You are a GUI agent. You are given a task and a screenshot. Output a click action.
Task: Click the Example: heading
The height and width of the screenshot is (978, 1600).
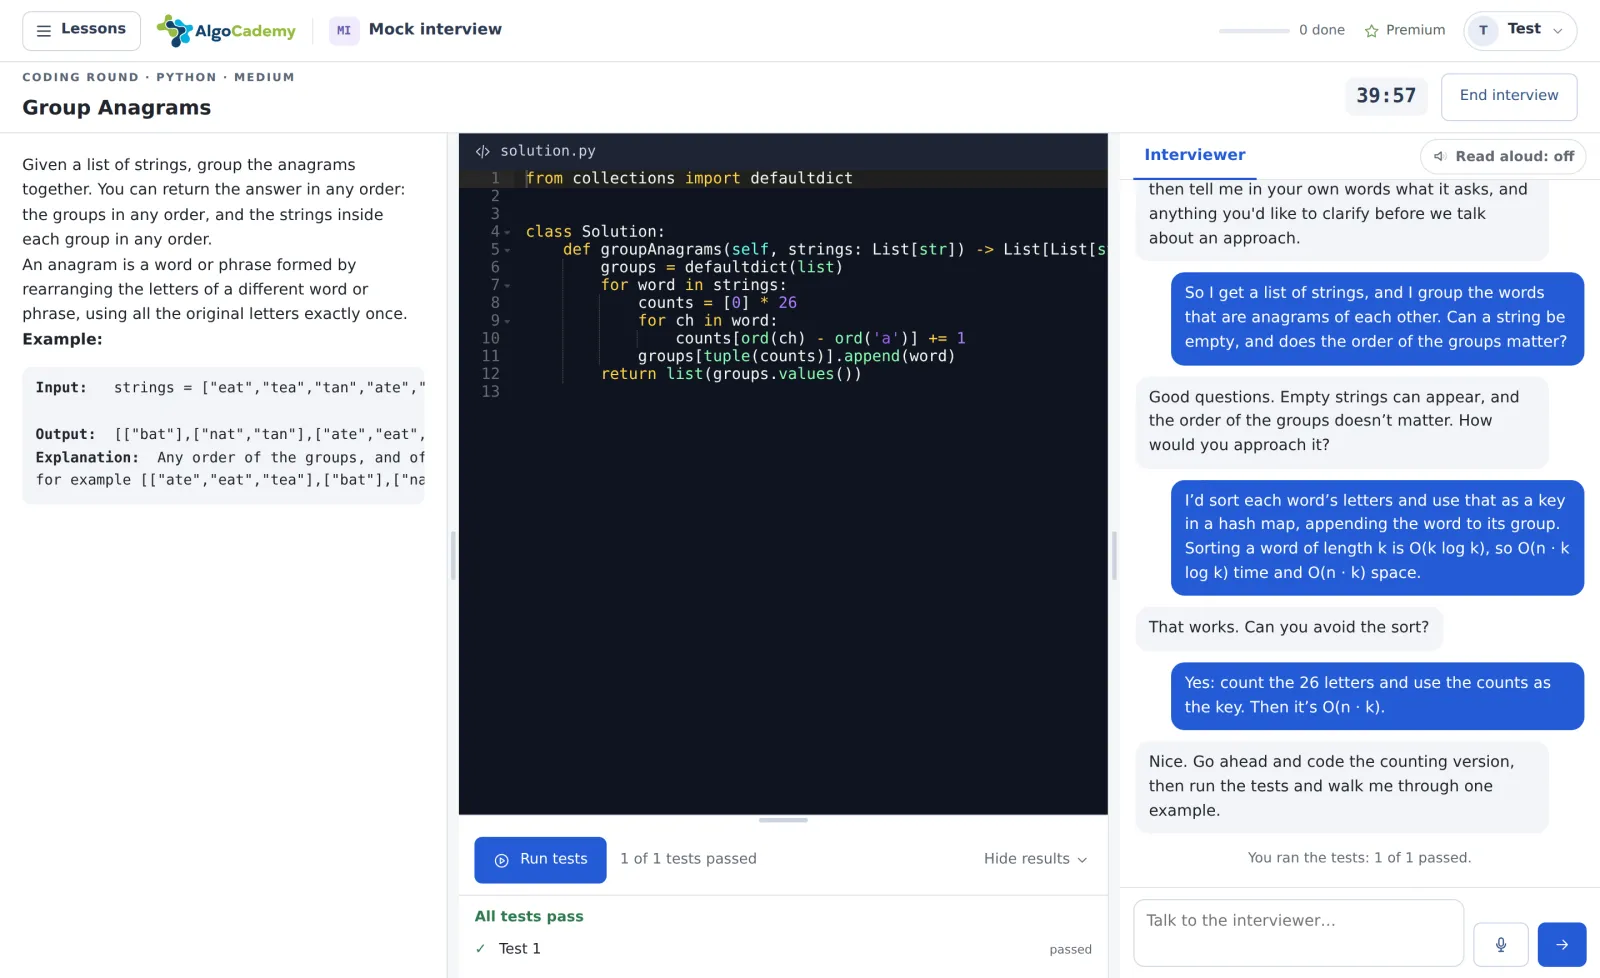click(62, 339)
